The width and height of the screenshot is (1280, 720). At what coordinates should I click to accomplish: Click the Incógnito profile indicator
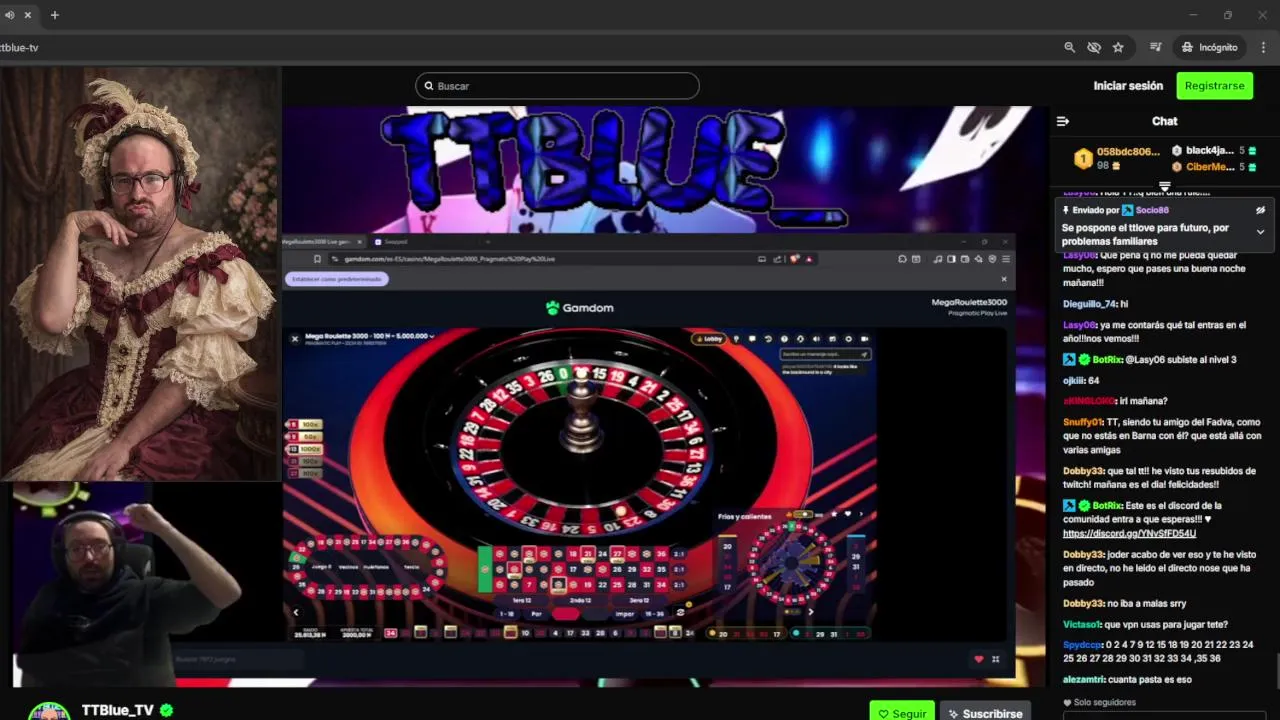[x=1209, y=47]
